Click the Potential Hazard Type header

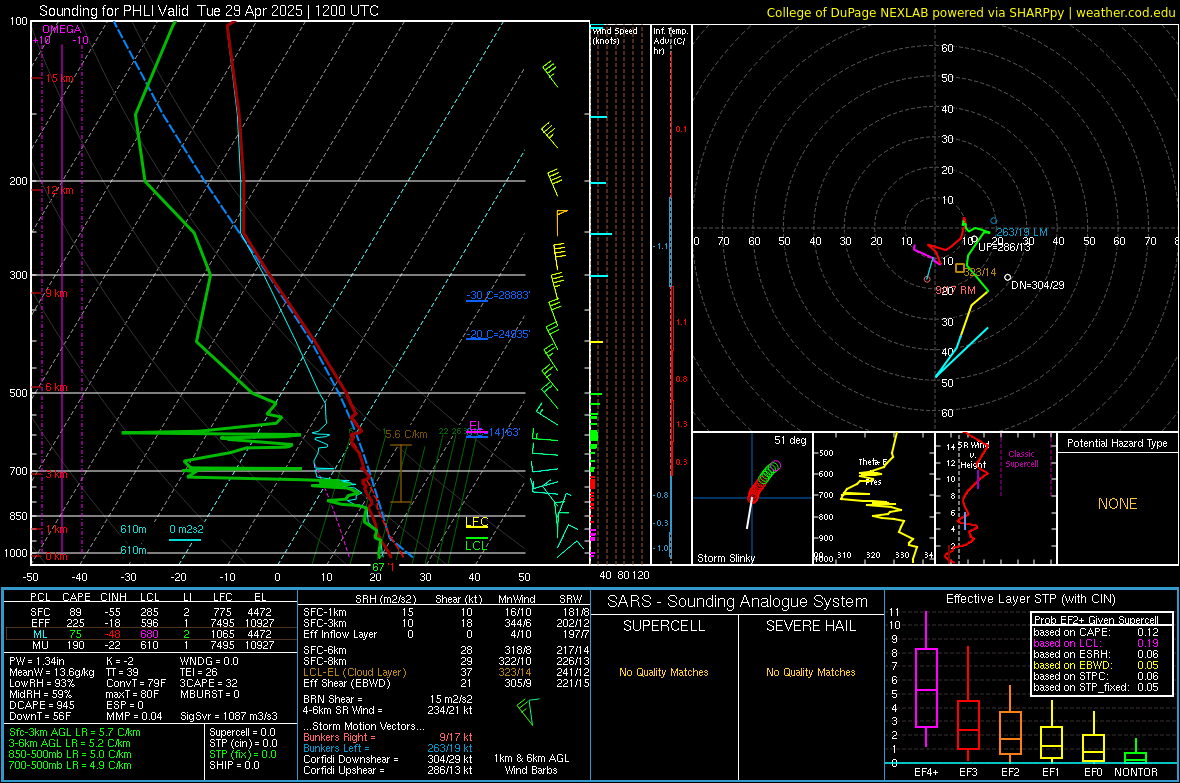(x=1117, y=443)
